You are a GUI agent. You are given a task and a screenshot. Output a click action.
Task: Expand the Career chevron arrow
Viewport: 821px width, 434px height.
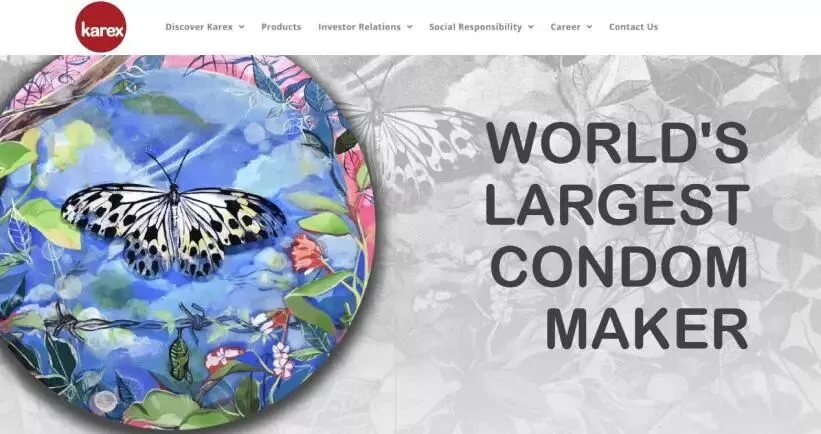(589, 27)
